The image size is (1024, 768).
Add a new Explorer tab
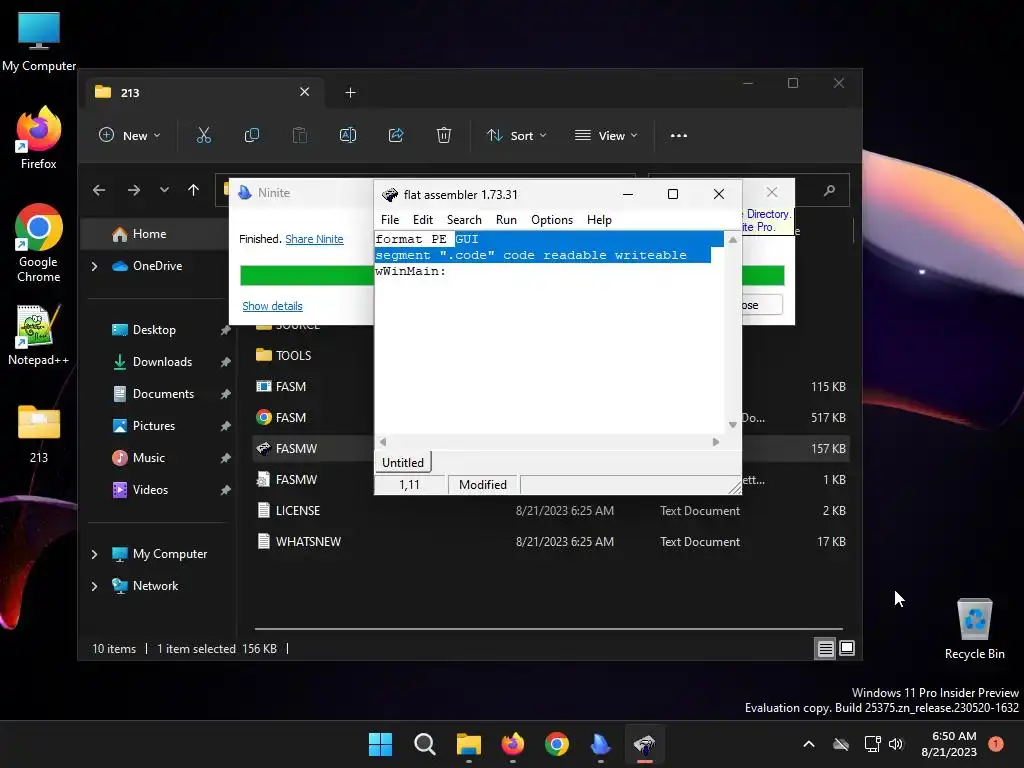(x=350, y=93)
